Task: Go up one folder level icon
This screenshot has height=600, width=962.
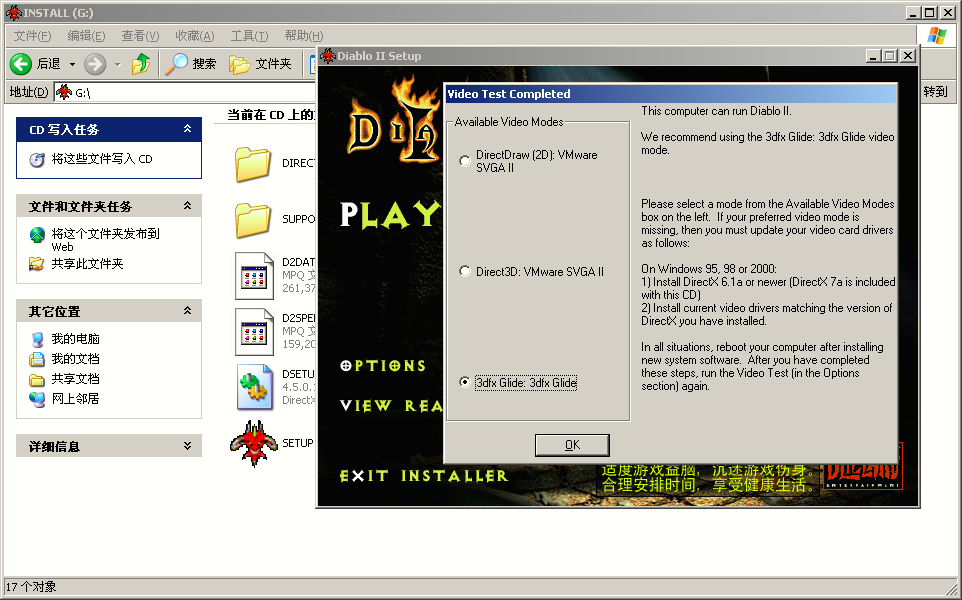Action: [x=141, y=63]
